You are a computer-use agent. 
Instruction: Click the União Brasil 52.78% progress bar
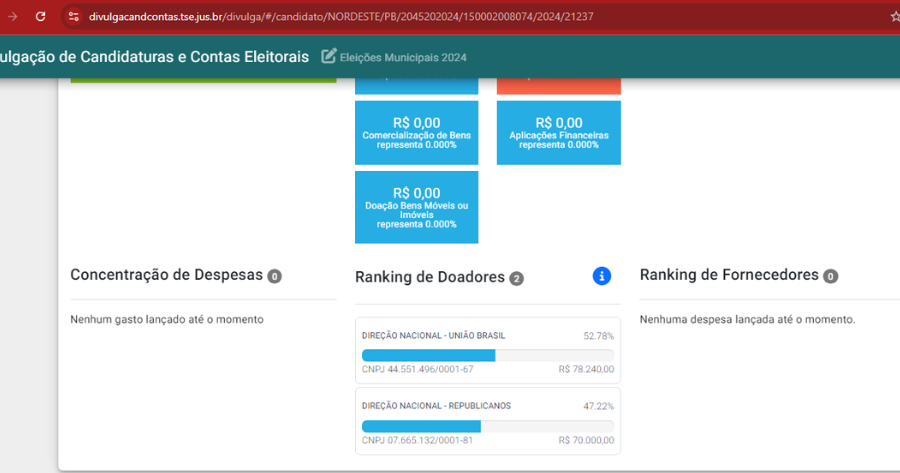click(x=487, y=355)
